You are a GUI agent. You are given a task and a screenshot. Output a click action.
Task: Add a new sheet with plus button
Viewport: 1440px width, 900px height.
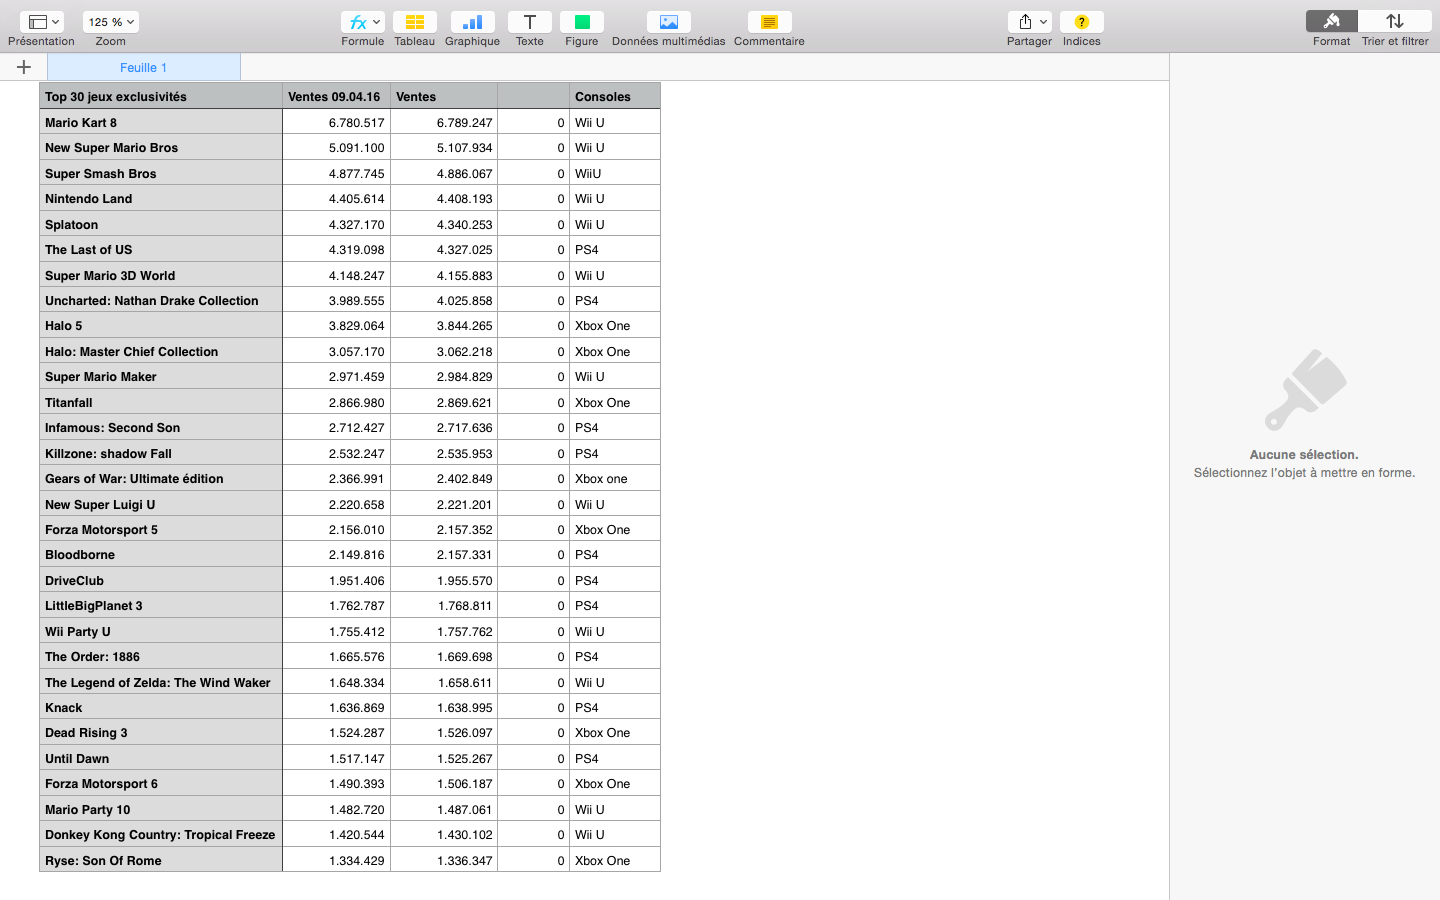[24, 67]
